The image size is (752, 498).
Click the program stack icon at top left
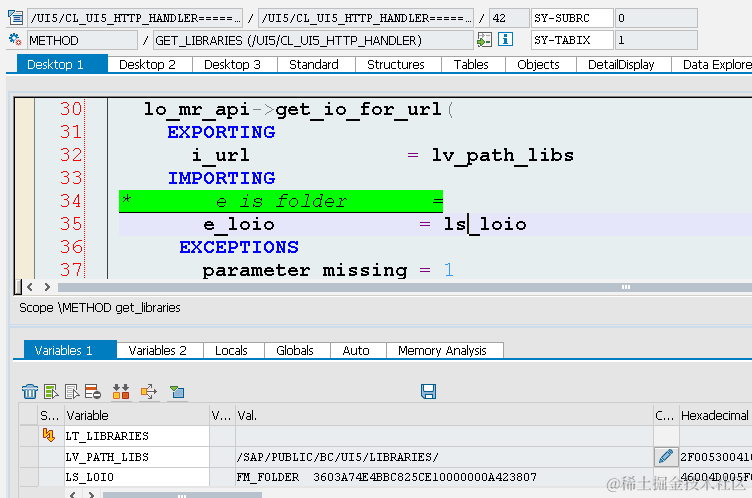[x=15, y=18]
